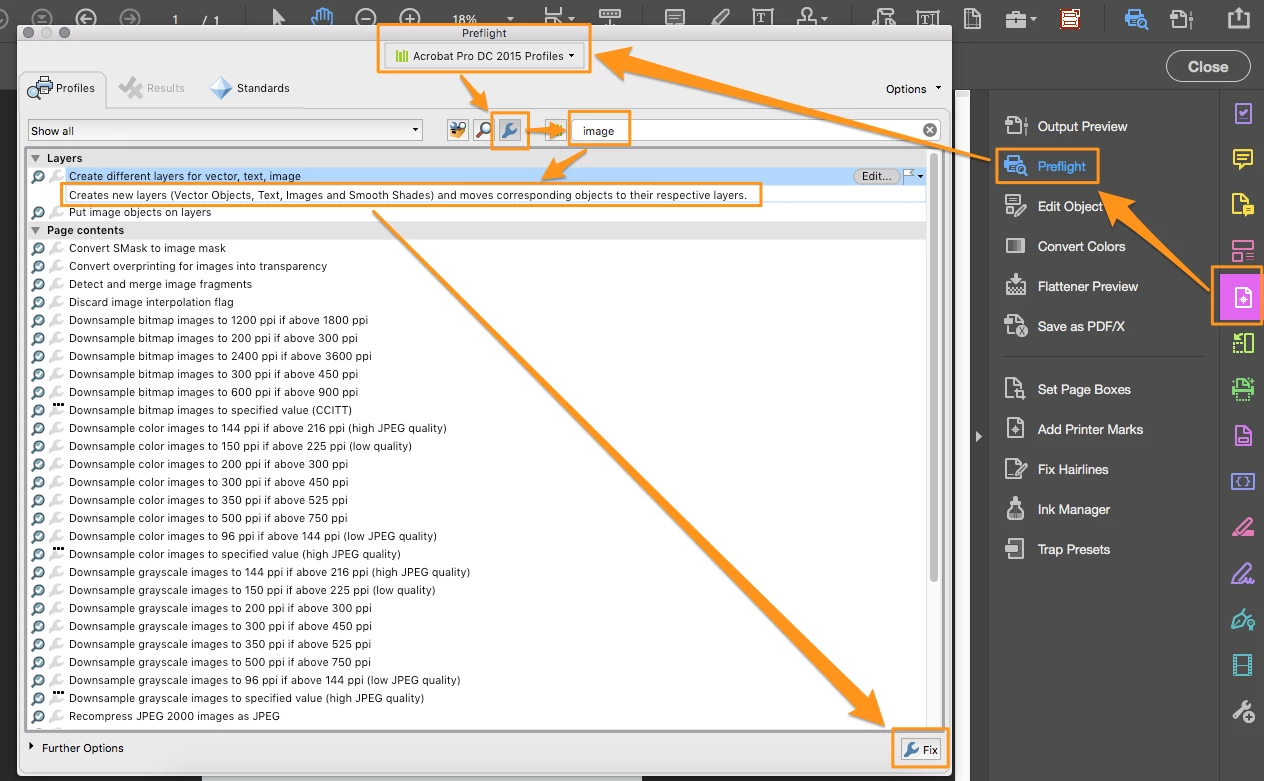Click the yellow comment bubble sidebar icon
This screenshot has width=1264, height=781.
click(x=1242, y=159)
